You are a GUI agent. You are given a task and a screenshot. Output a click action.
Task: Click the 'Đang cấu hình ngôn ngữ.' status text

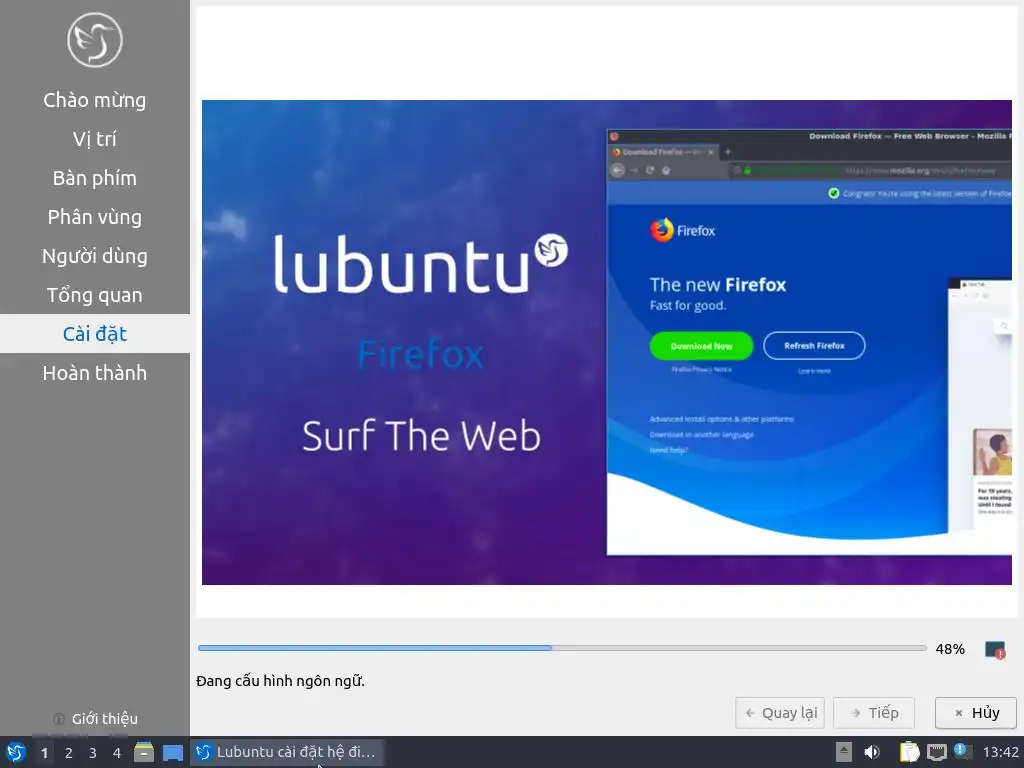280,681
